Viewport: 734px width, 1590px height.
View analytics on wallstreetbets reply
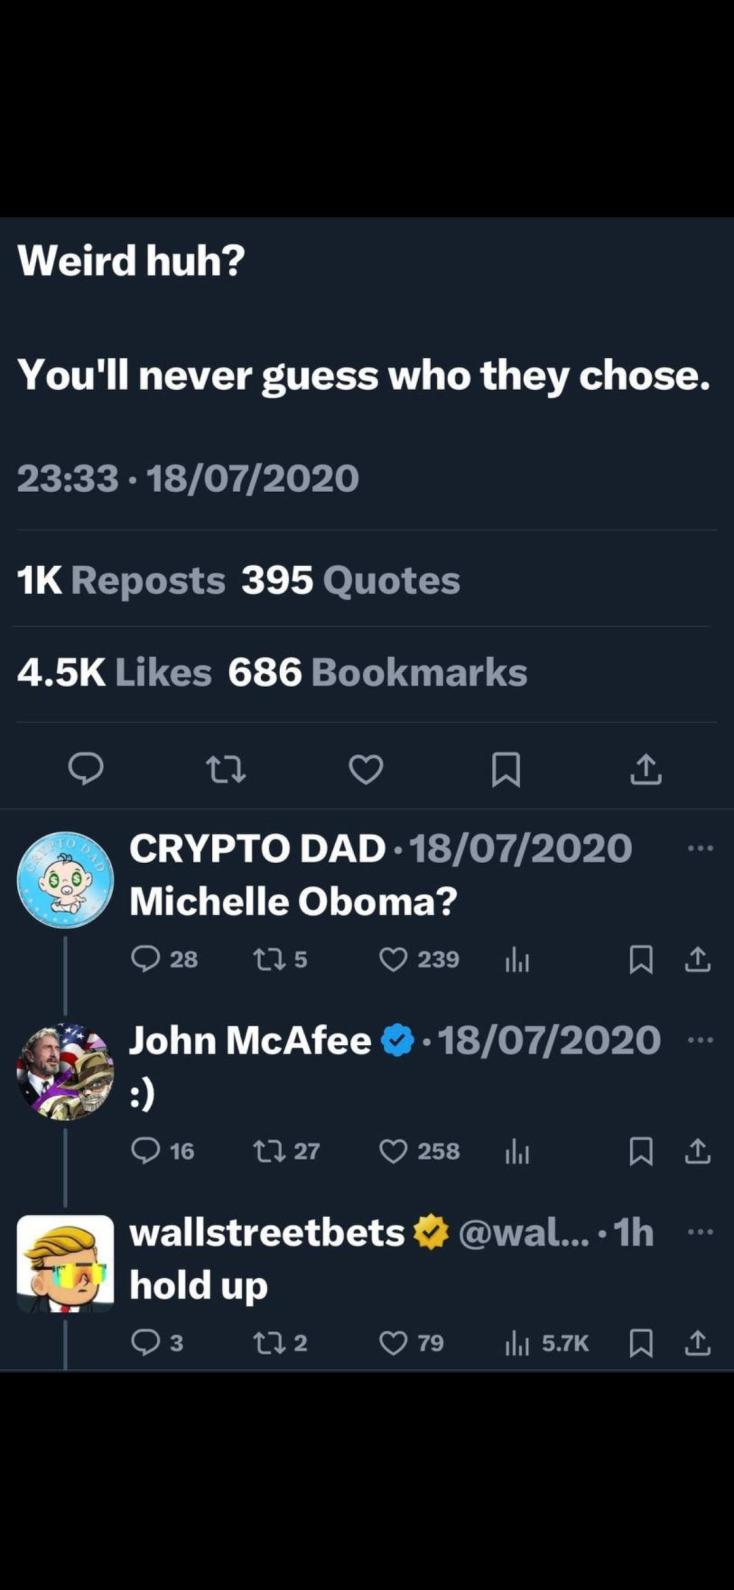[517, 1342]
